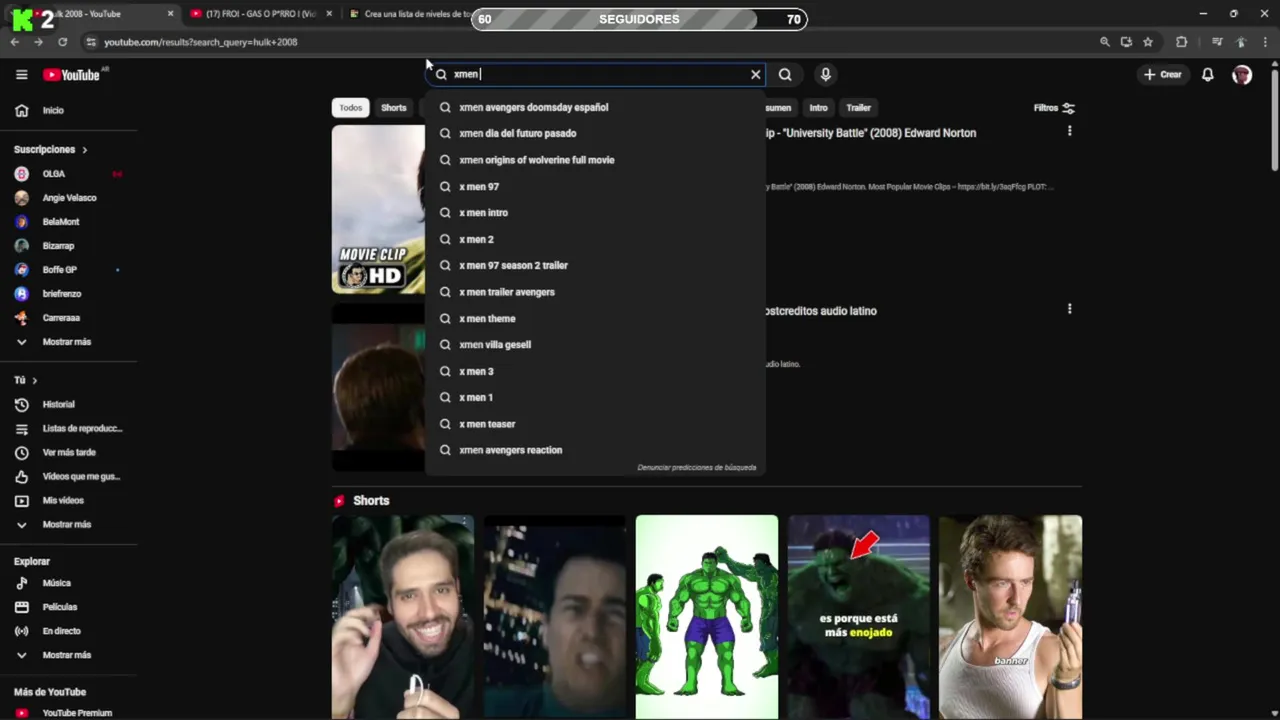This screenshot has height=720, width=1280.
Task: Click in the YouTube search input field
Action: [598, 74]
